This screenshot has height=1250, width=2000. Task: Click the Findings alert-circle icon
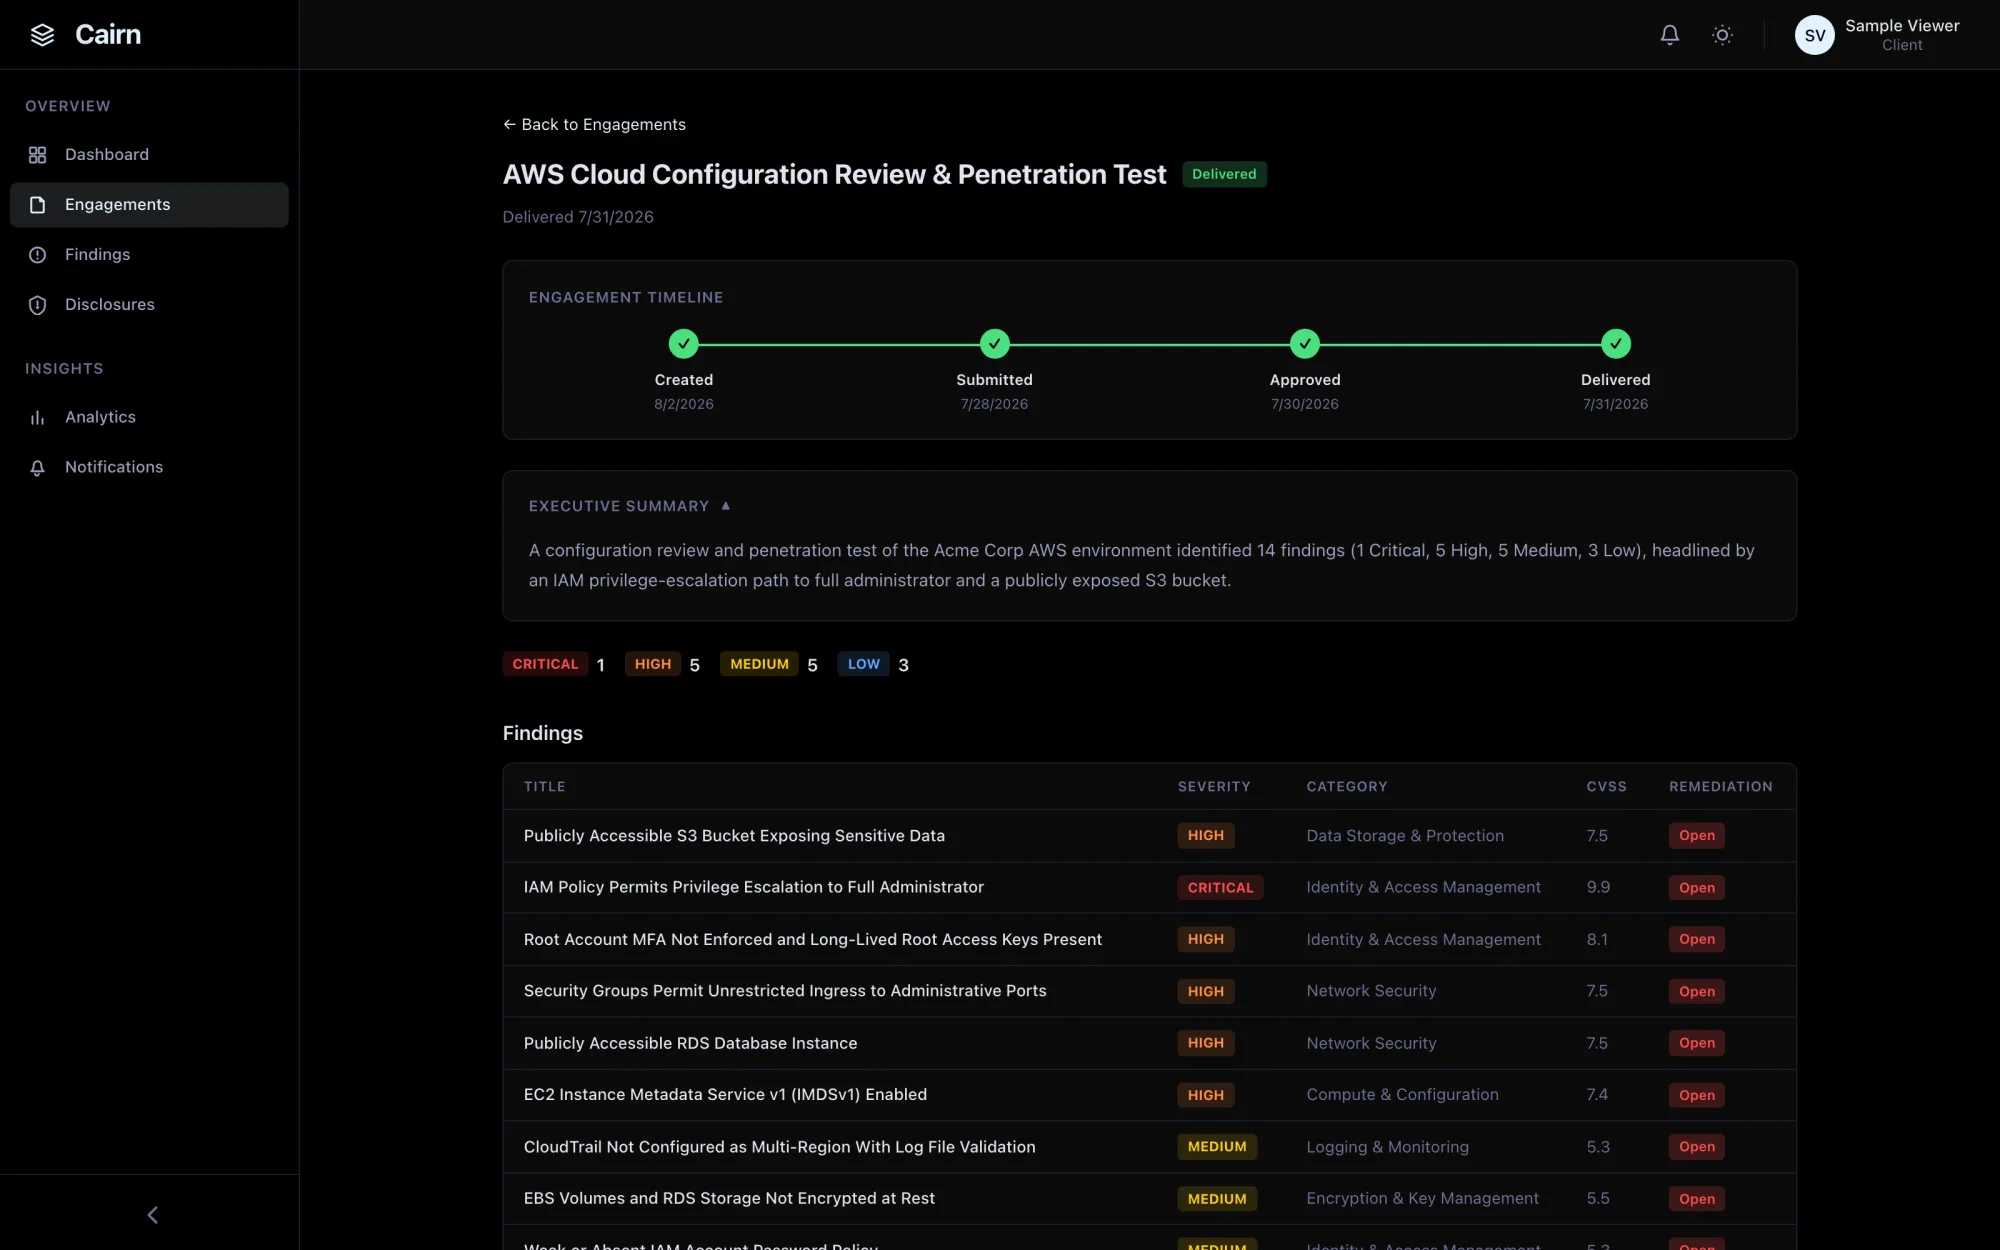pyautogui.click(x=38, y=255)
